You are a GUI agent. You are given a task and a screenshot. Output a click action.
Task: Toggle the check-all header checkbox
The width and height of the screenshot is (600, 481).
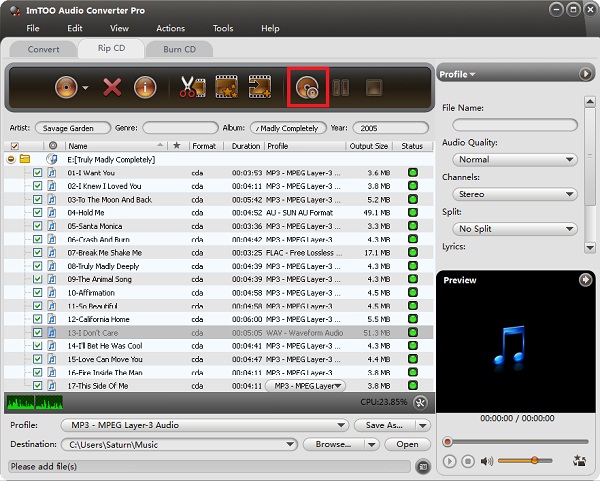[x=15, y=146]
